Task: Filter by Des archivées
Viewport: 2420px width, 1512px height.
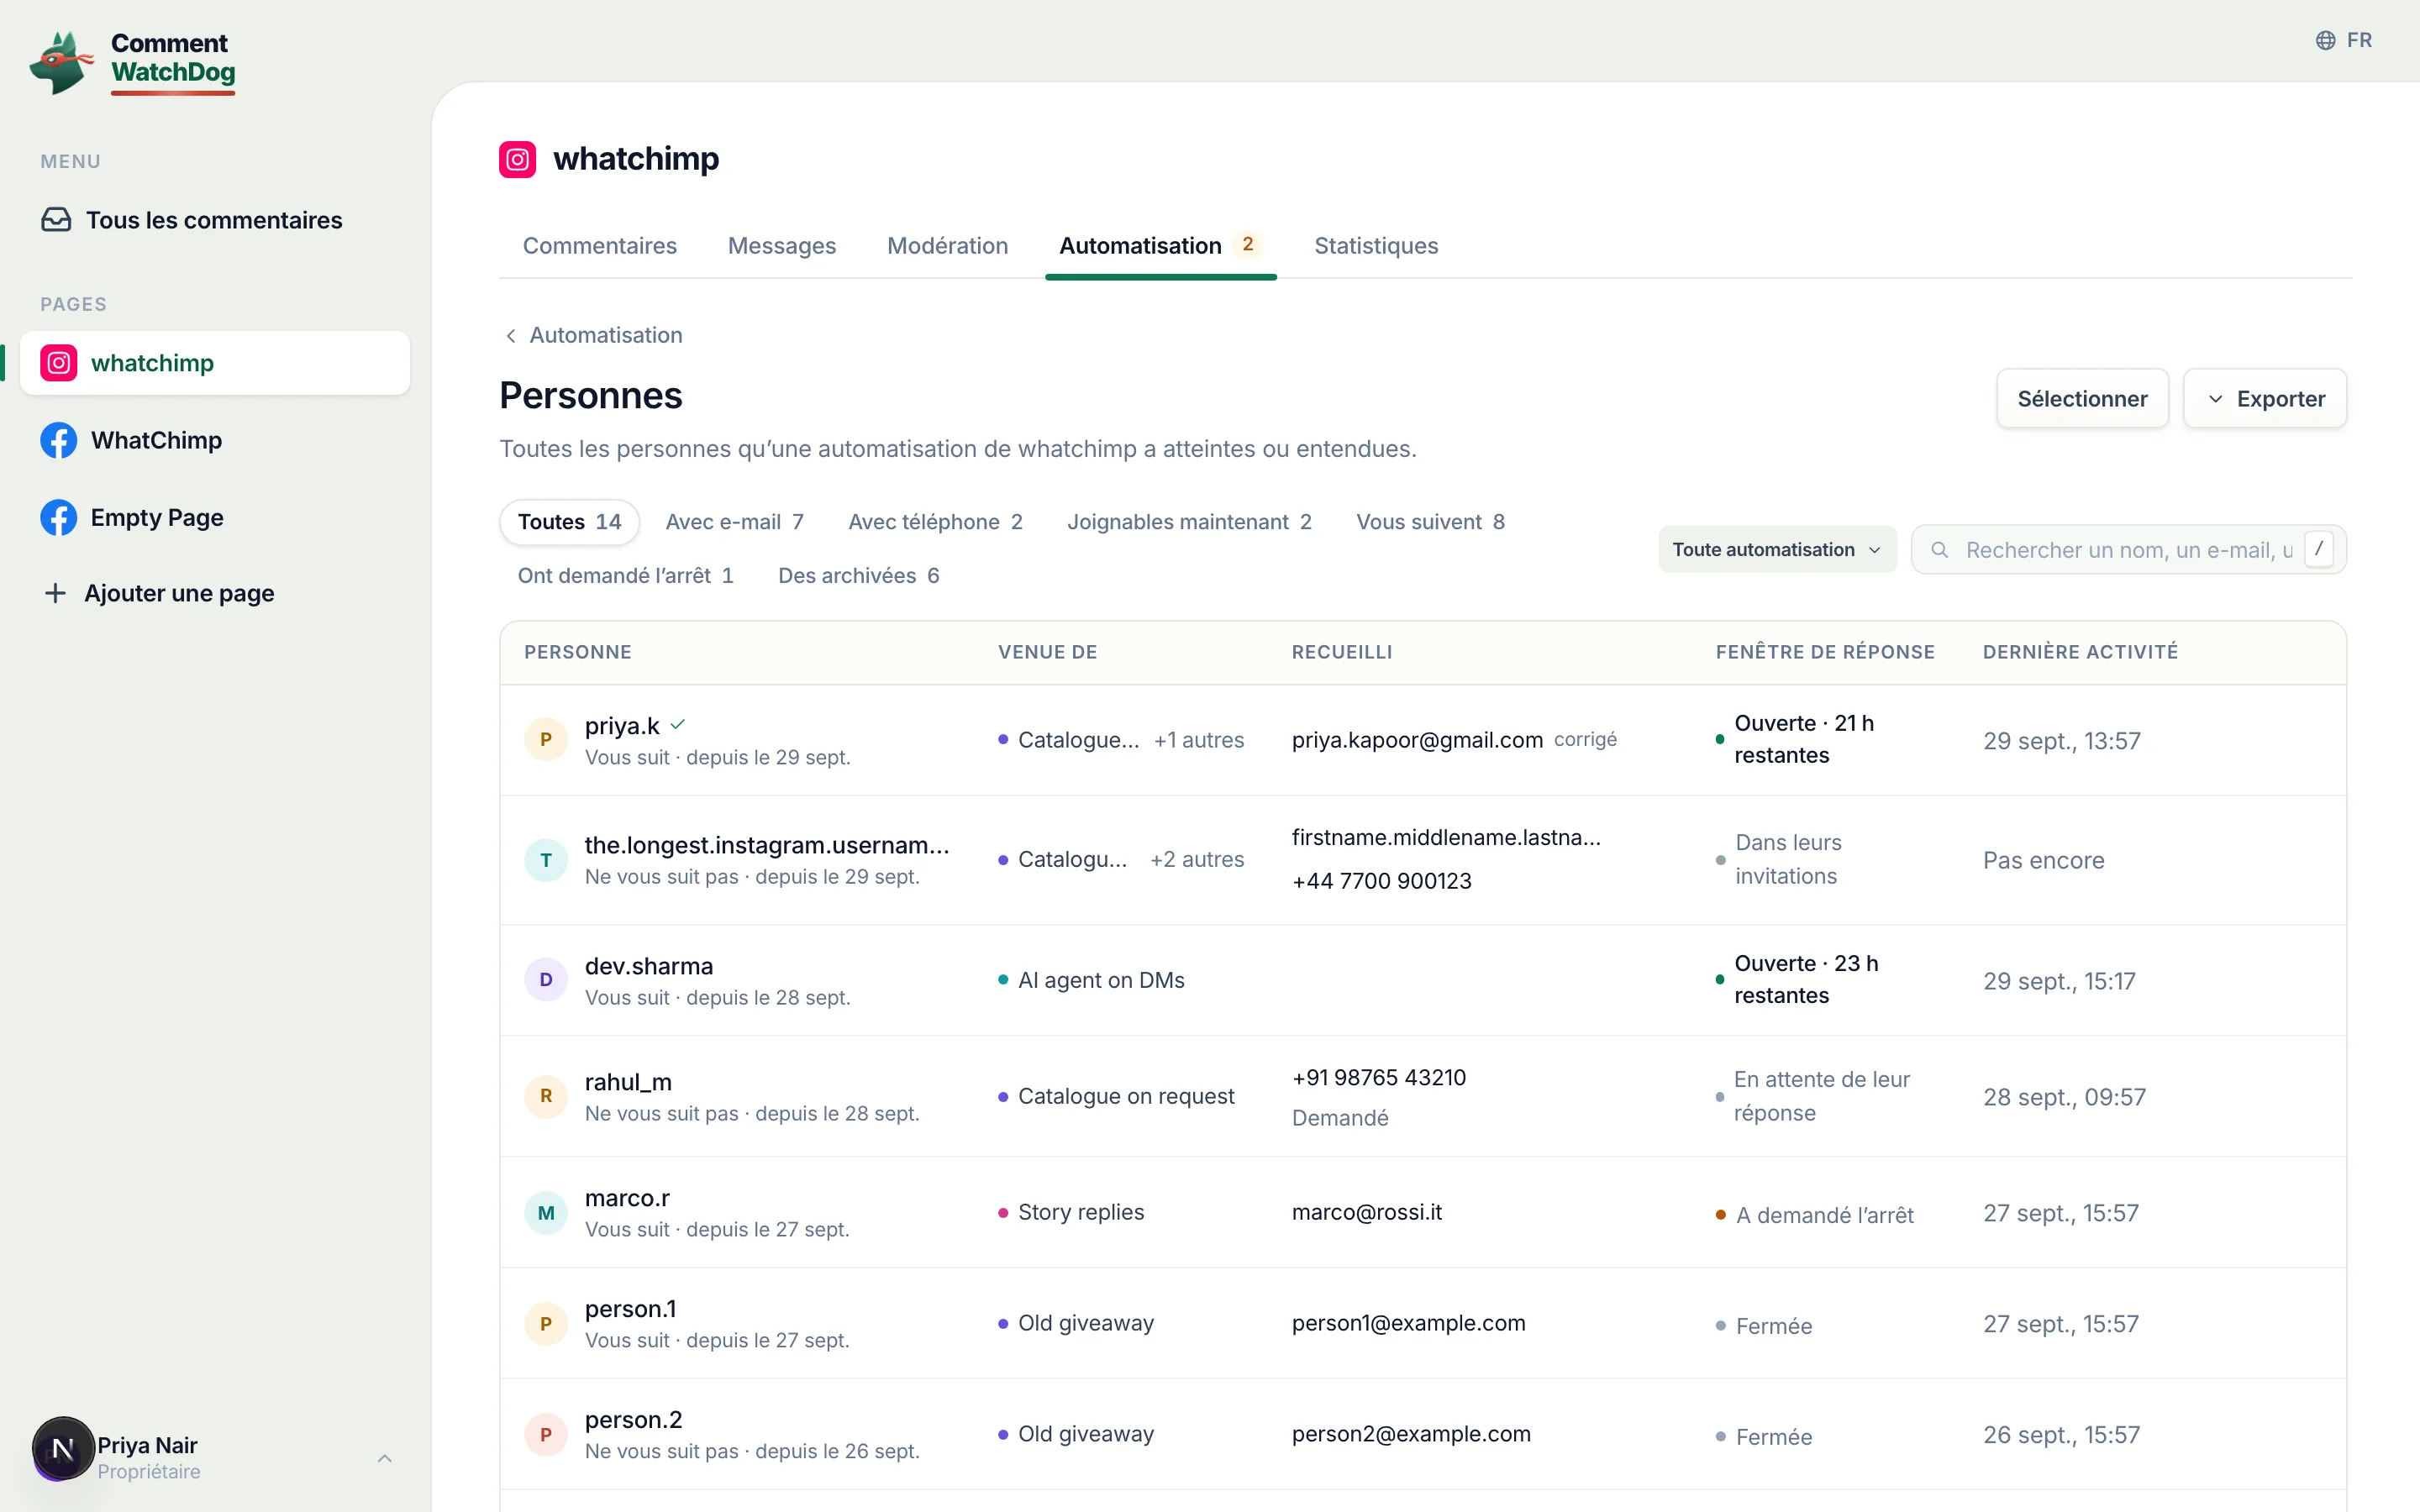Action: coord(858,576)
